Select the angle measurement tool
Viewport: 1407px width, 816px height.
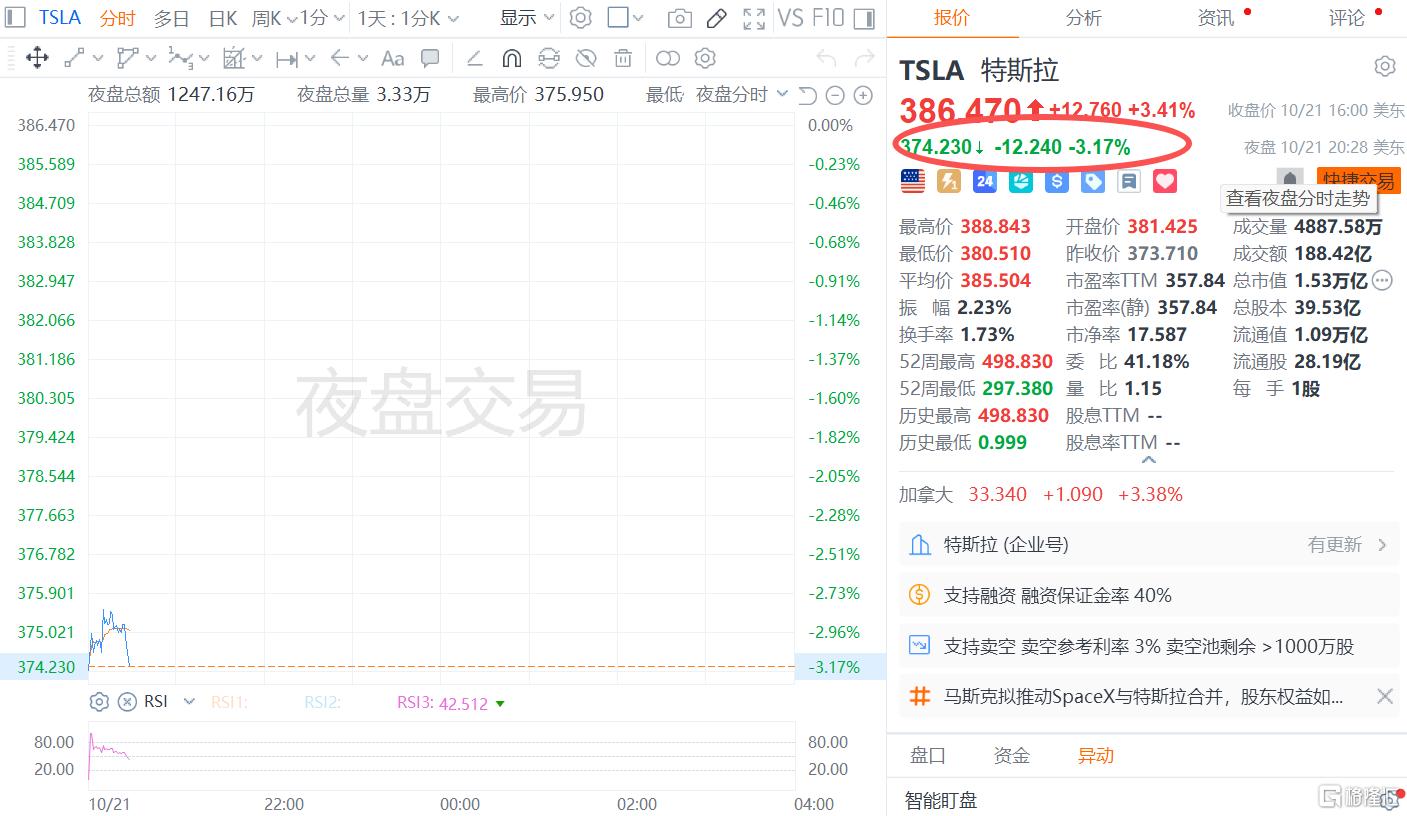(476, 58)
